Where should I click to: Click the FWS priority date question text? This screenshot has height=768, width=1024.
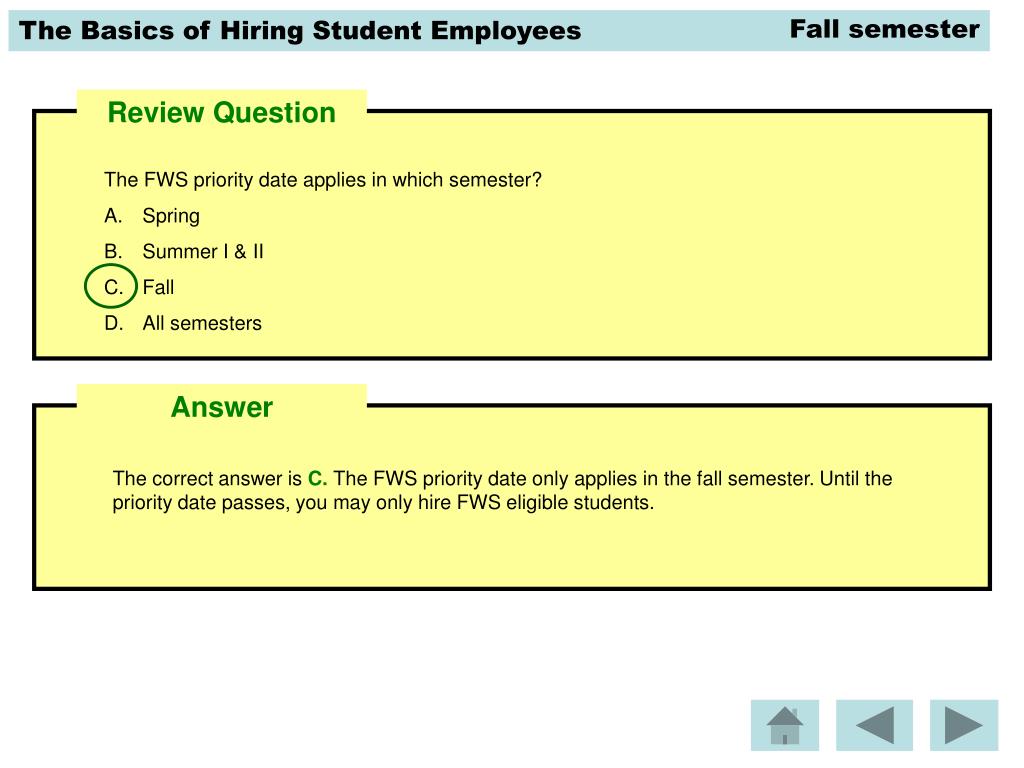click(323, 180)
